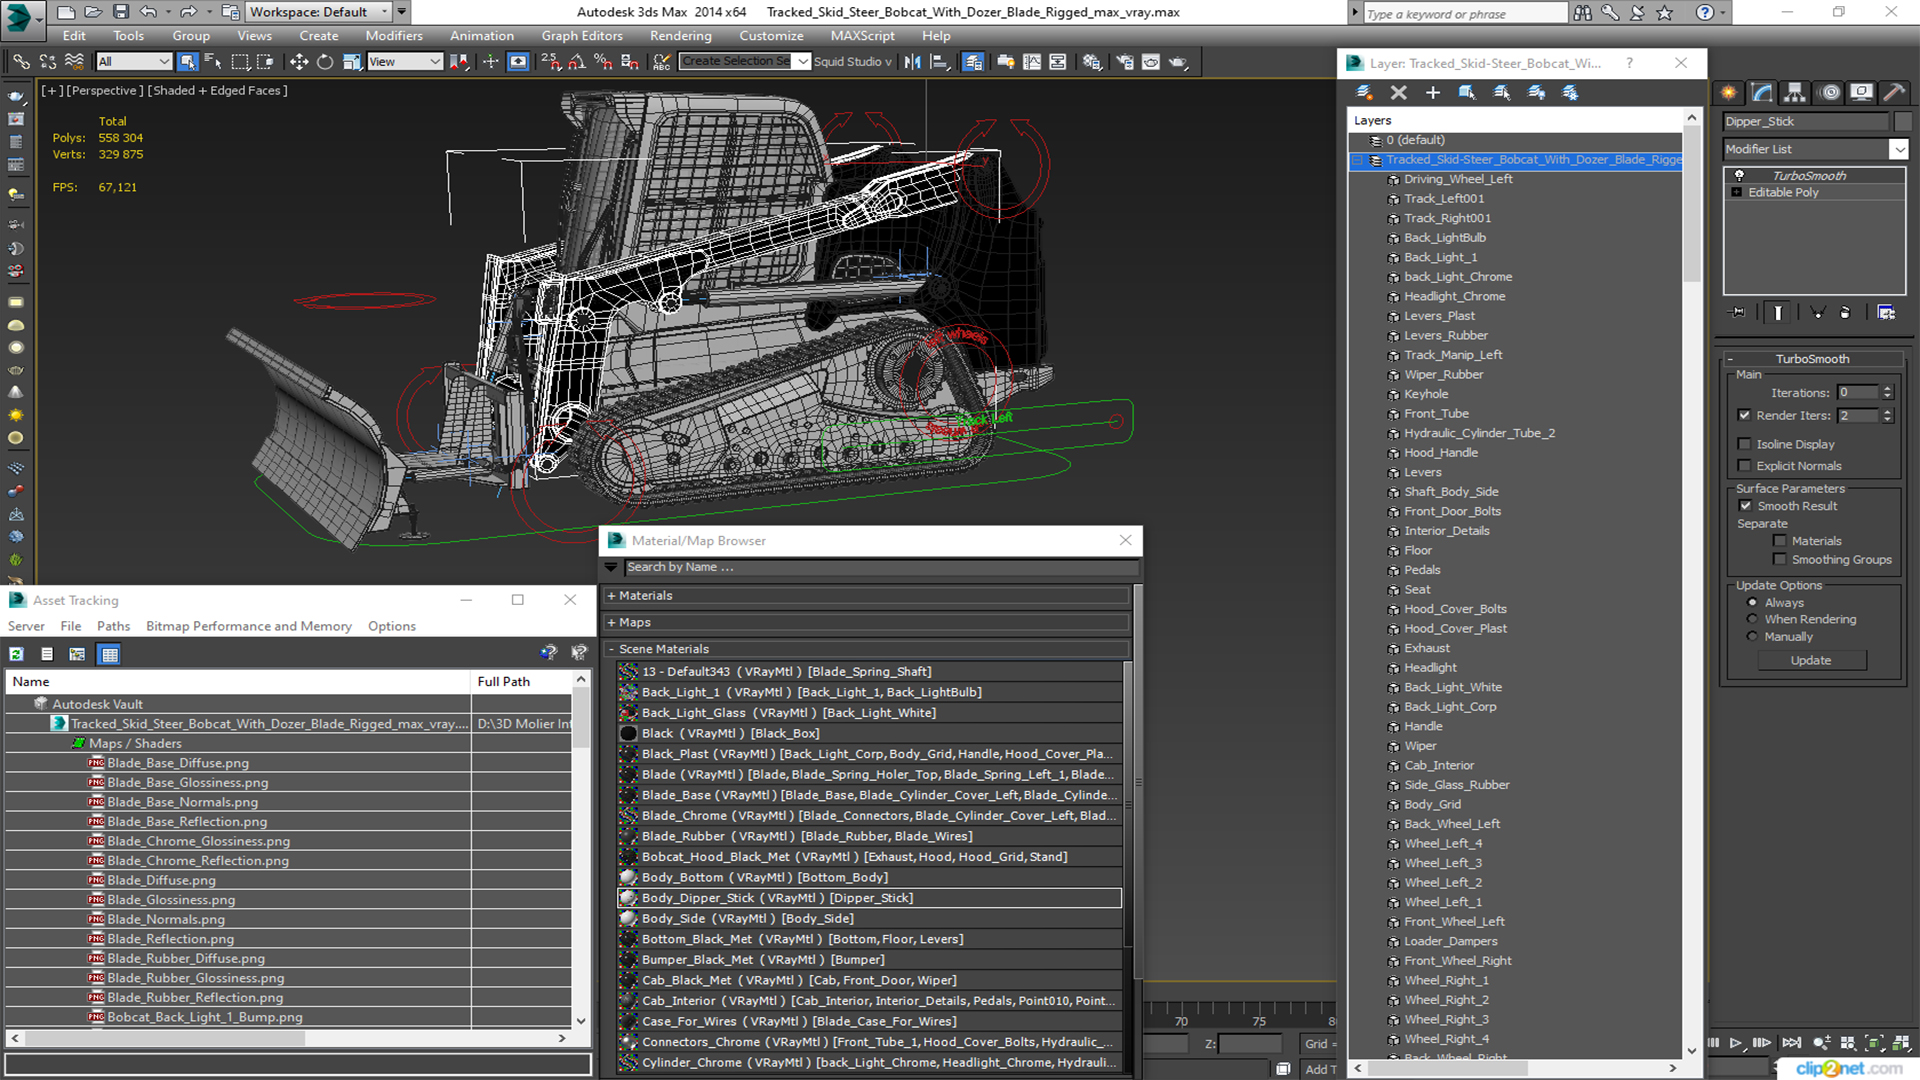Open Bitmap Performance and Memory menu
Image resolution: width=1920 pixels, height=1080 pixels.
tap(249, 627)
